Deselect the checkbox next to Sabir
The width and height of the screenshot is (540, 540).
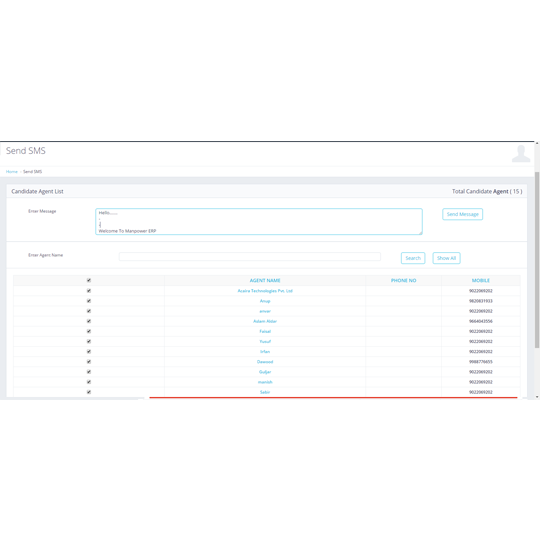pyautogui.click(x=89, y=392)
